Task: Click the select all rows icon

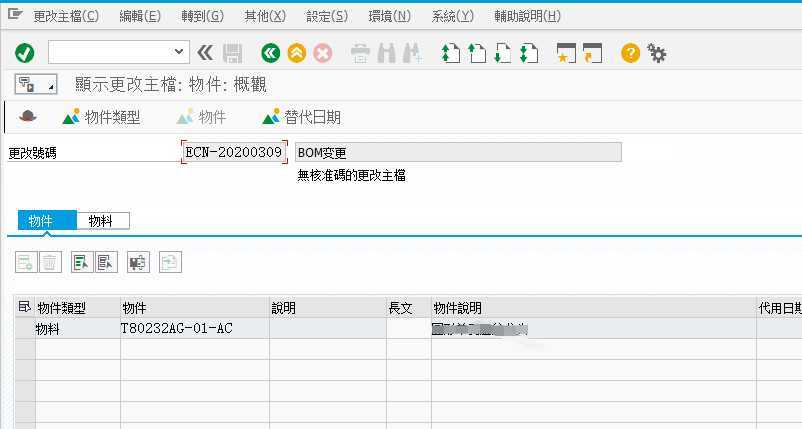Action: (82, 262)
